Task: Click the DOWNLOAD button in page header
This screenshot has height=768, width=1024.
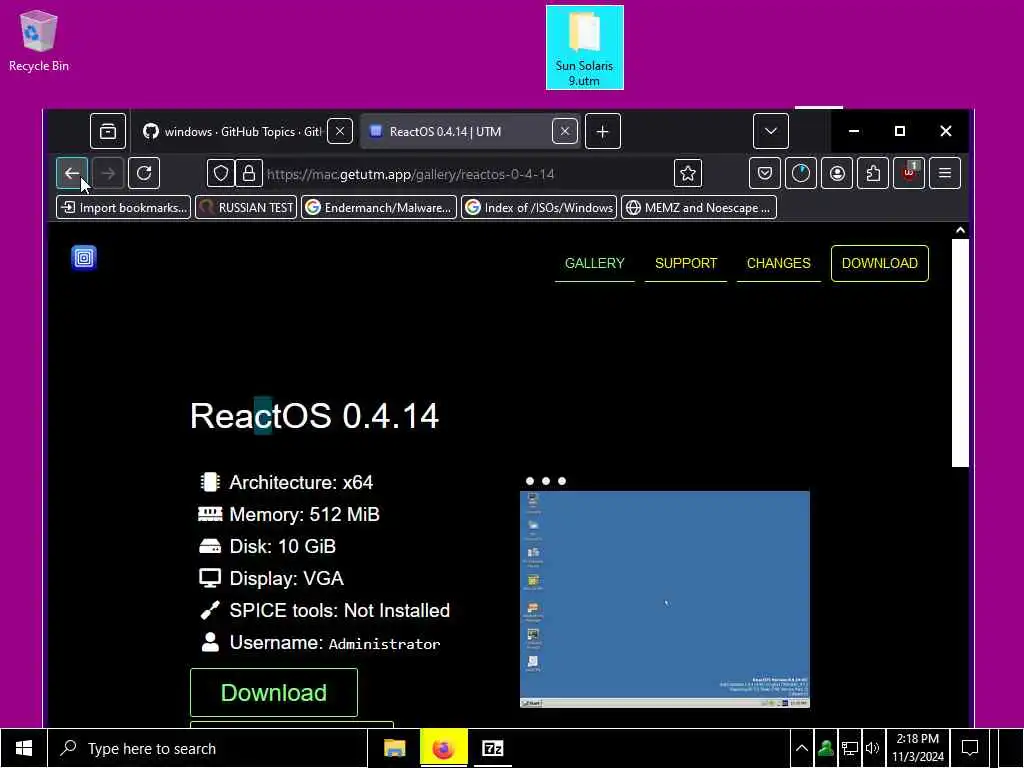Action: (880, 263)
